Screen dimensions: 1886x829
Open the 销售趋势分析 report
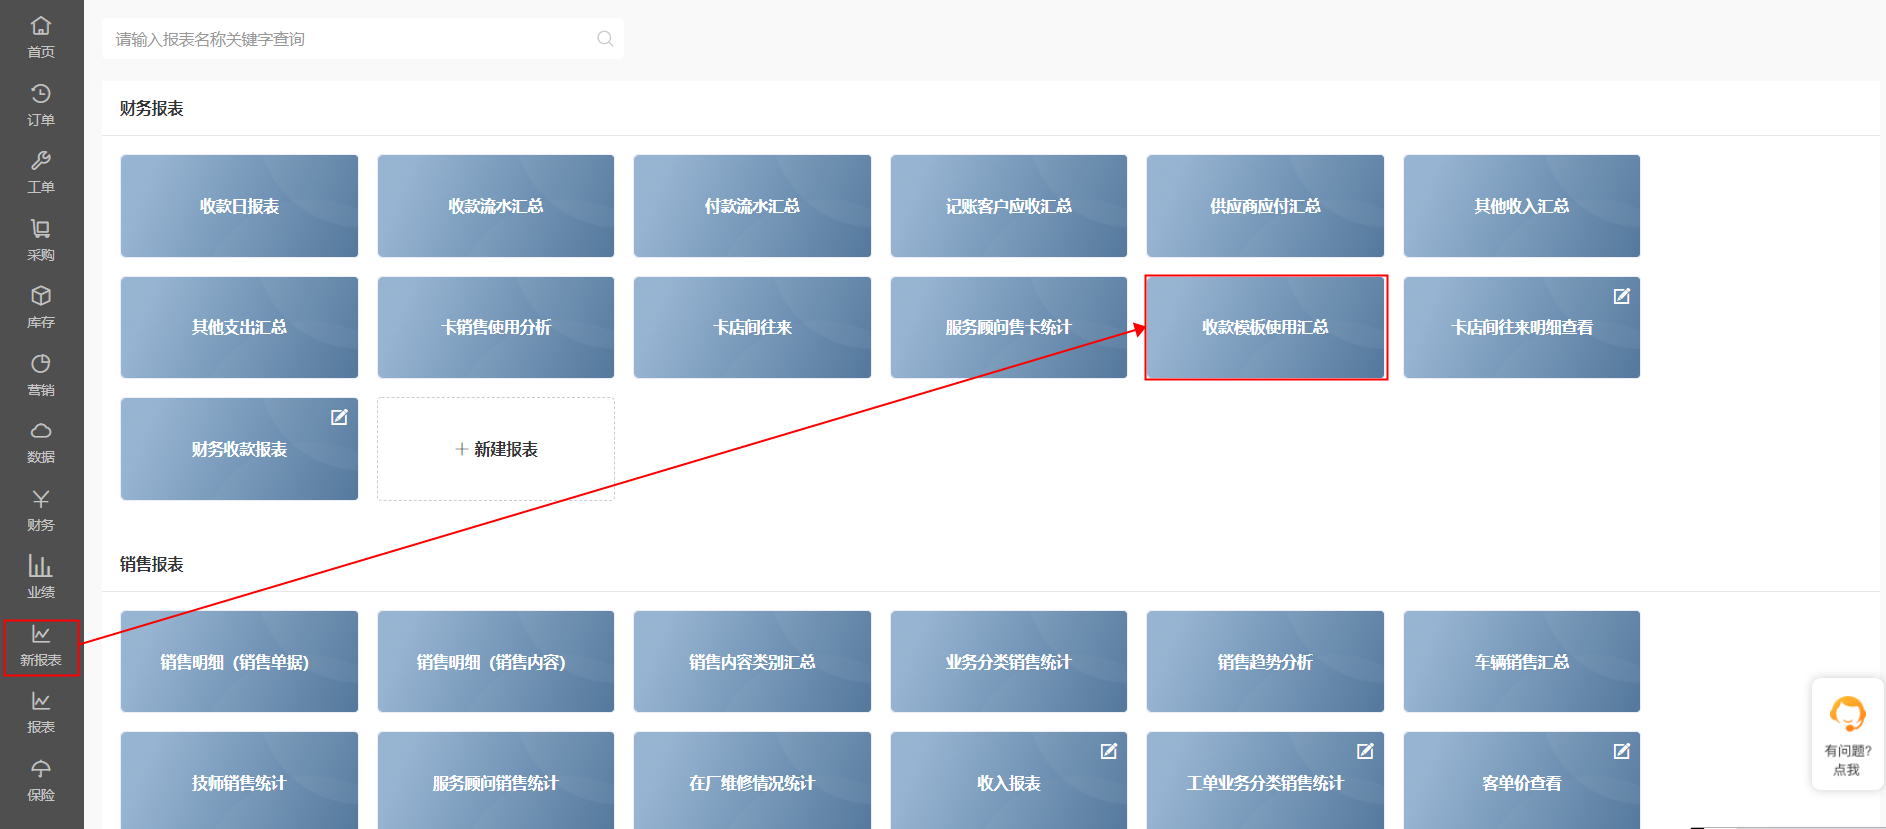pyautogui.click(x=1265, y=662)
